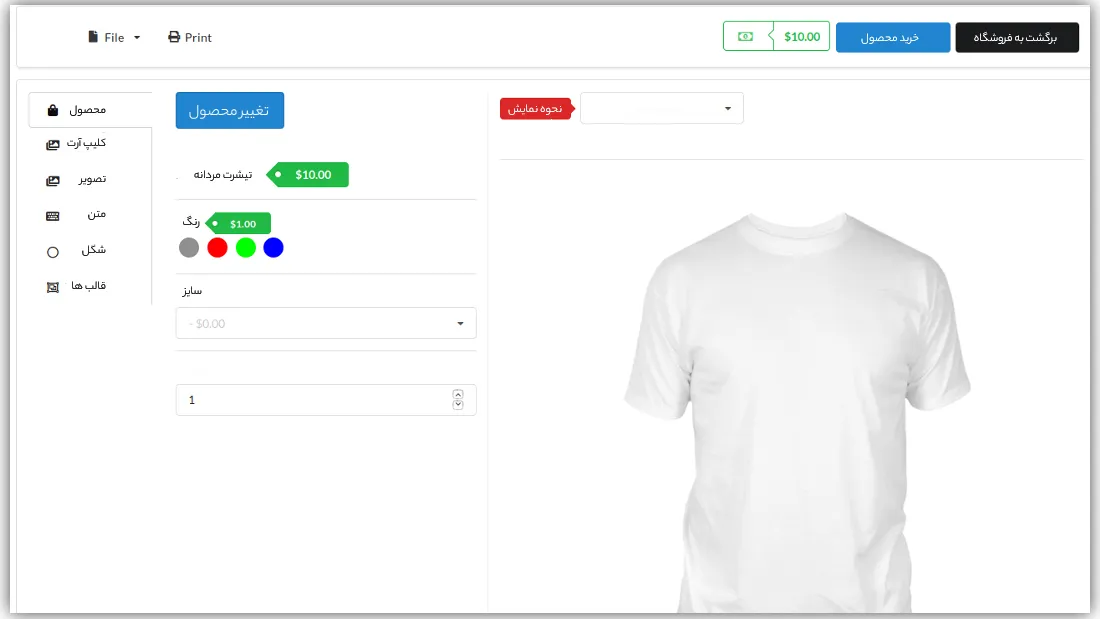Click the رنگ color label
This screenshot has width=1100, height=619.
coord(191,222)
